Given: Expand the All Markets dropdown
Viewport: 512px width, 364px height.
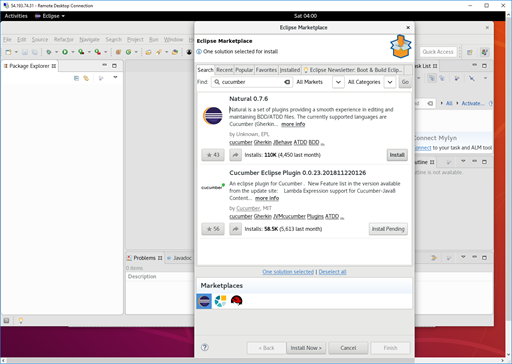Looking at the screenshot, I should 338,82.
